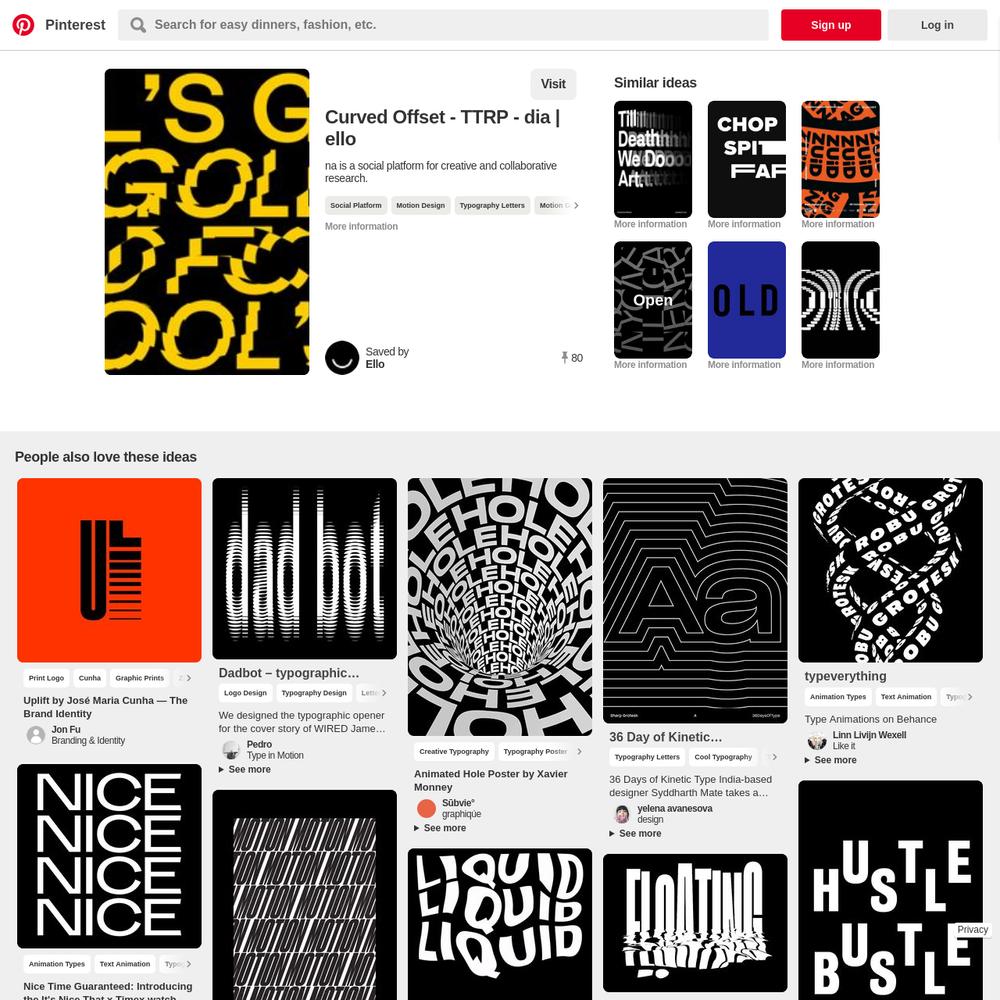
Task: Select the Social Platform tag
Action: (x=356, y=205)
